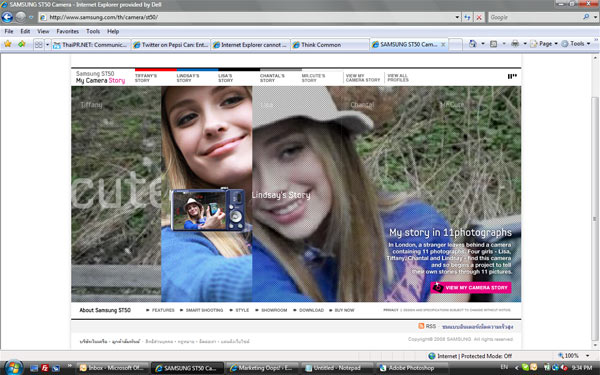This screenshot has width=600, height=375.
Task: Switch to the Twitter on Pepsi Can tab
Action: (x=170, y=45)
